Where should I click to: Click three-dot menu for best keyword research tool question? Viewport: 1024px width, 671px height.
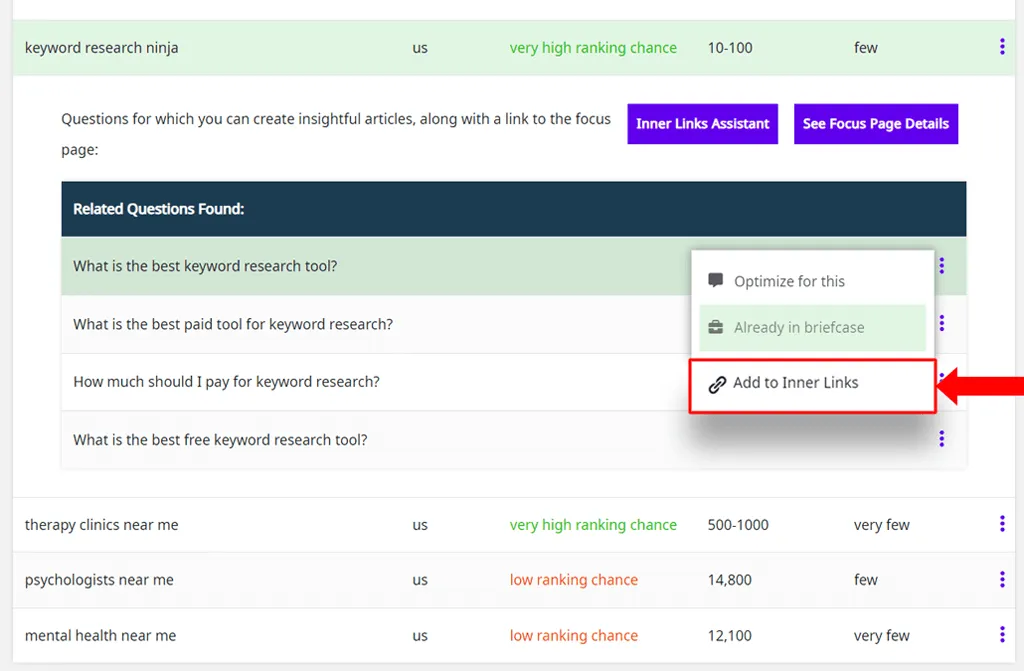[942, 265]
